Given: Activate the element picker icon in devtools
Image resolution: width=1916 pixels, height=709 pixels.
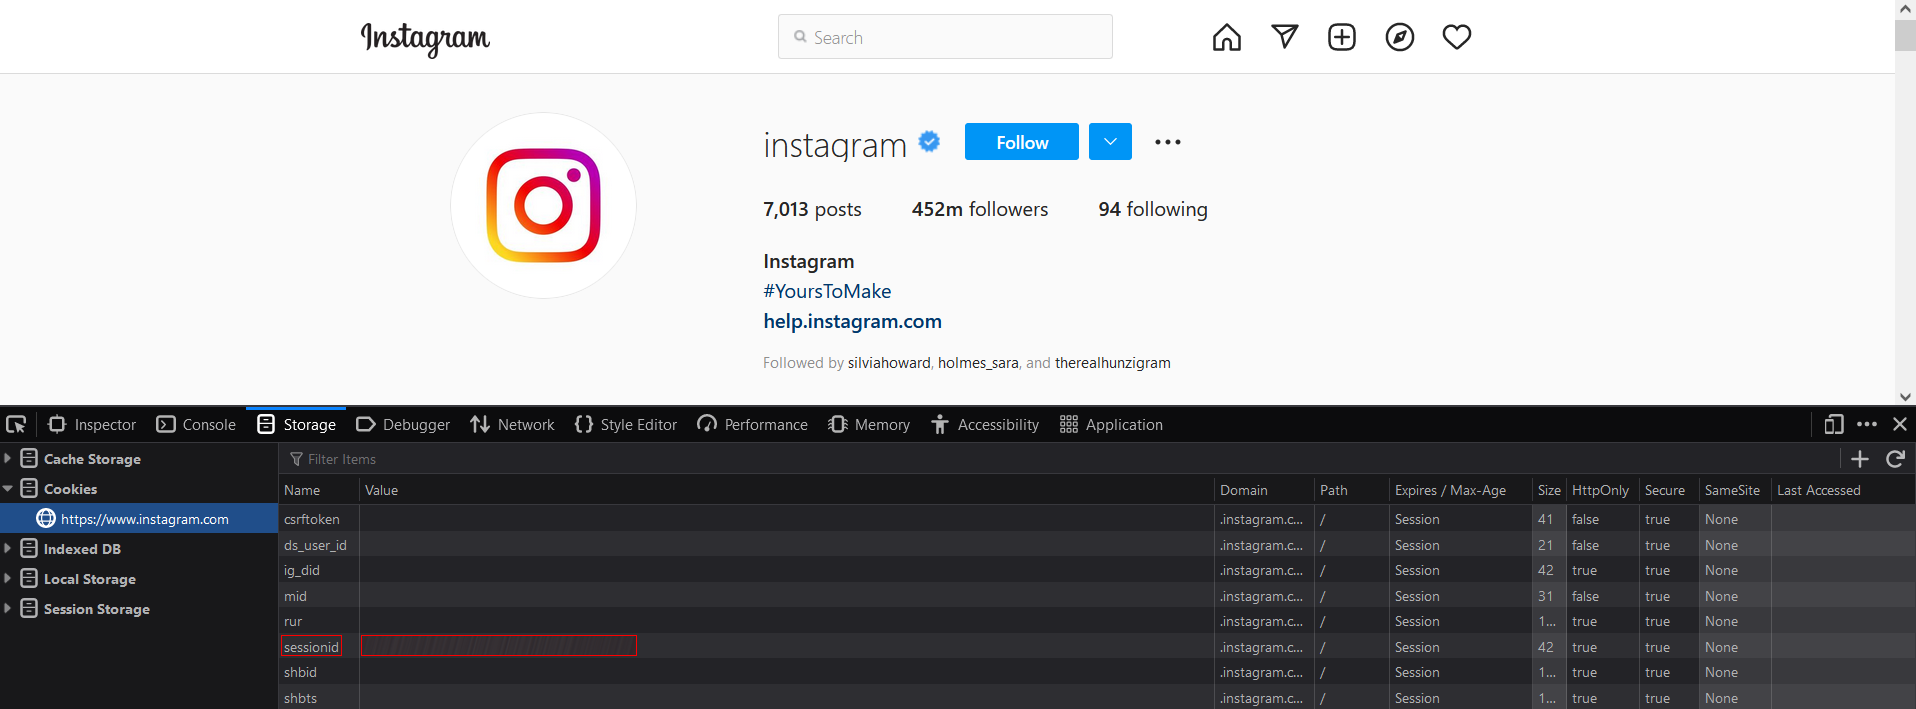Looking at the screenshot, I should 16,425.
